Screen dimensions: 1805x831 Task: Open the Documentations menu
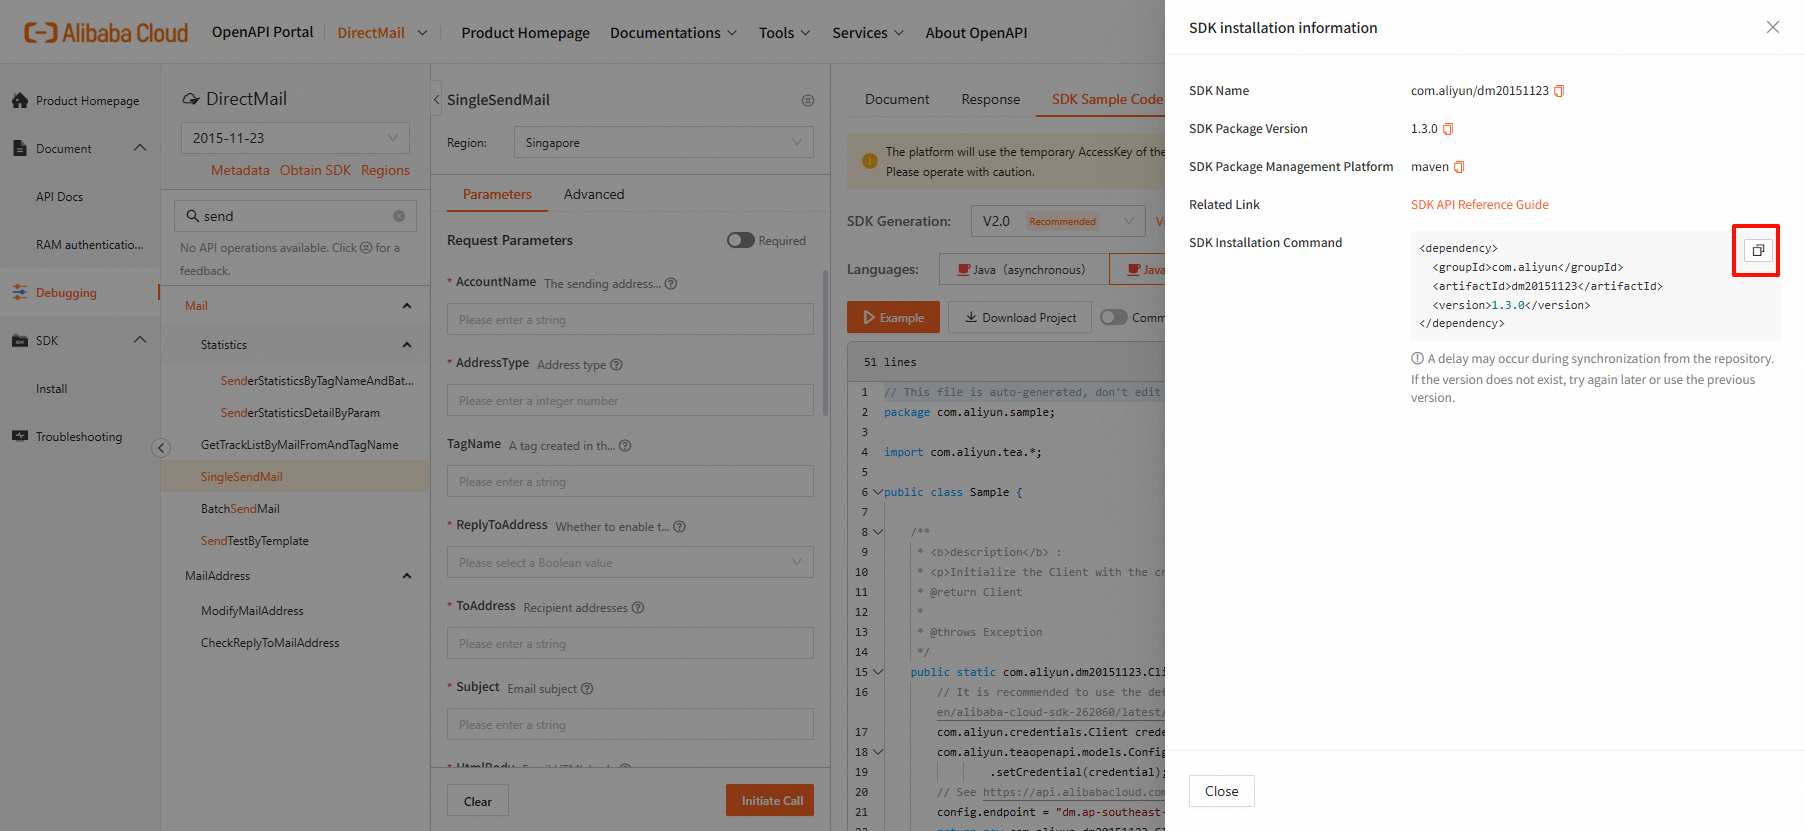click(x=673, y=33)
